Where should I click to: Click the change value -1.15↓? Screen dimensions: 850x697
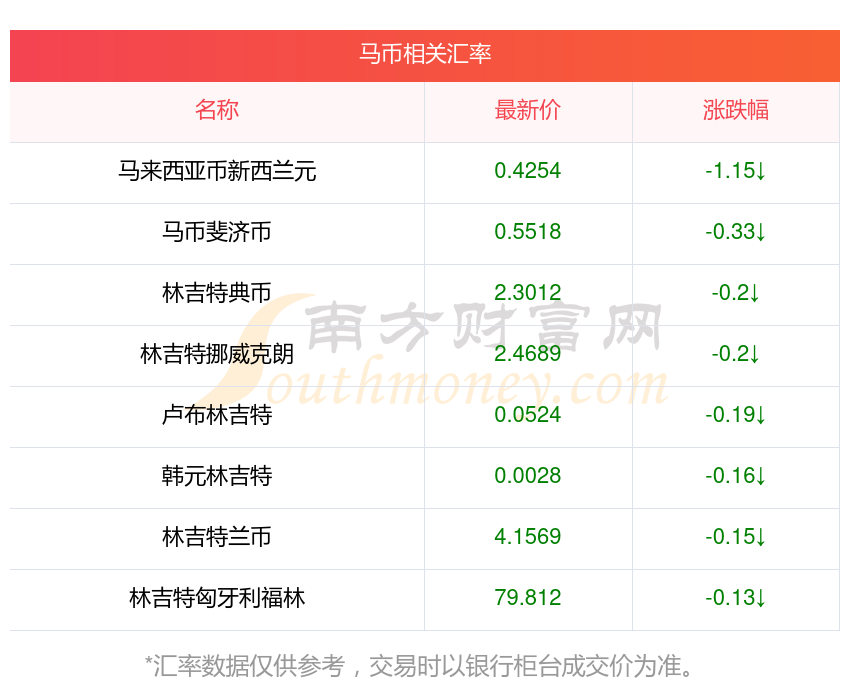[736, 171]
